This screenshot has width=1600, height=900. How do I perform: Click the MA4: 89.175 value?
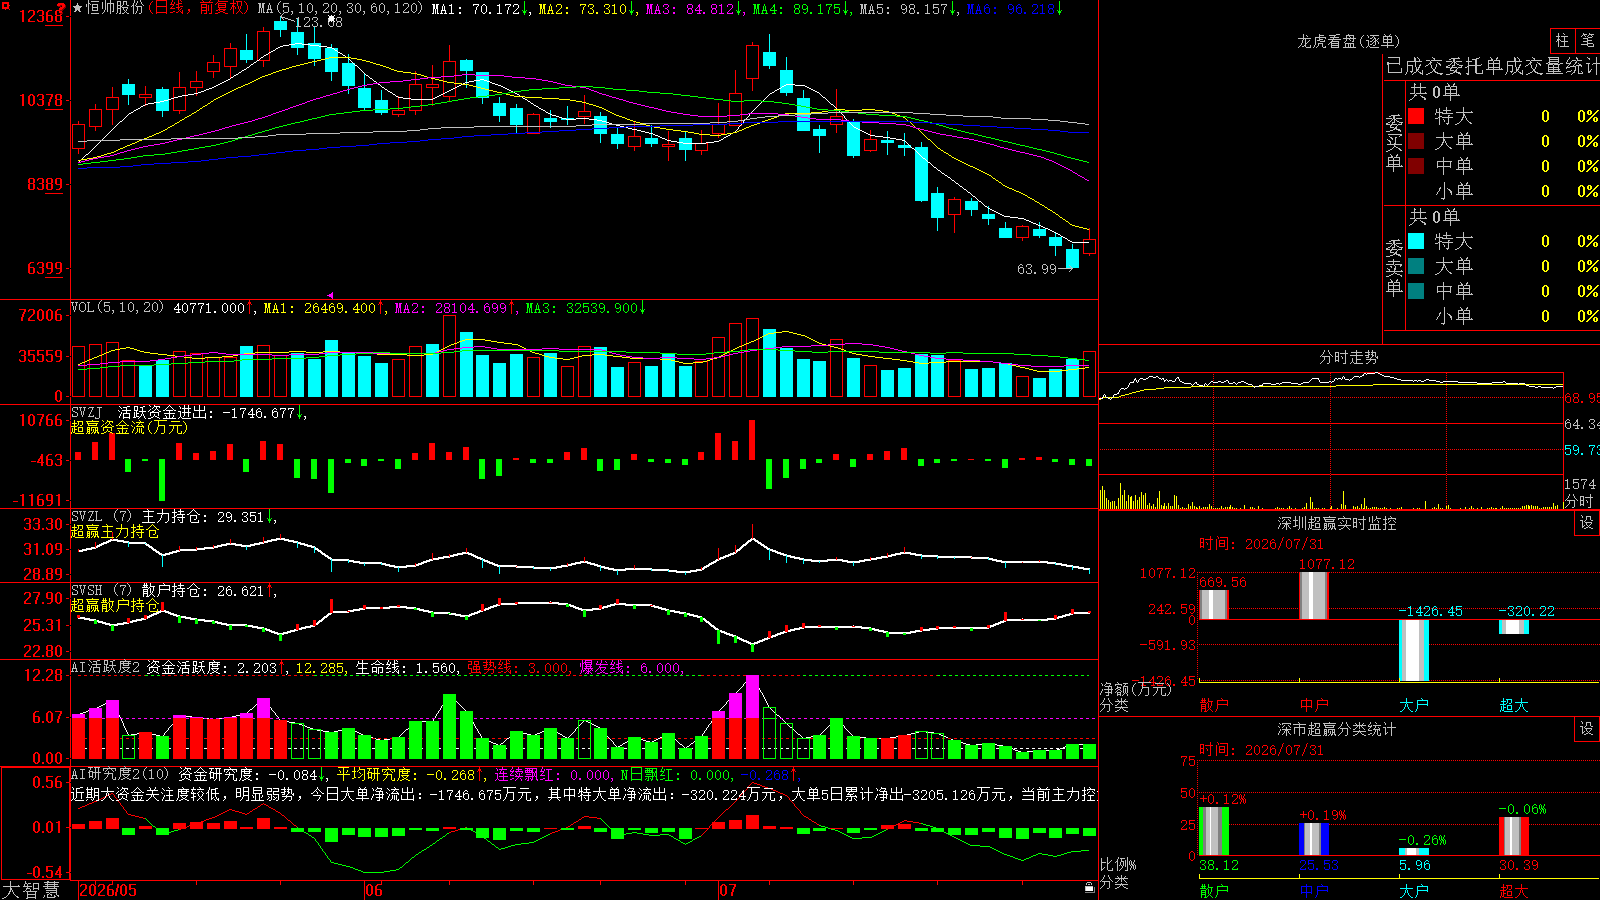[801, 9]
